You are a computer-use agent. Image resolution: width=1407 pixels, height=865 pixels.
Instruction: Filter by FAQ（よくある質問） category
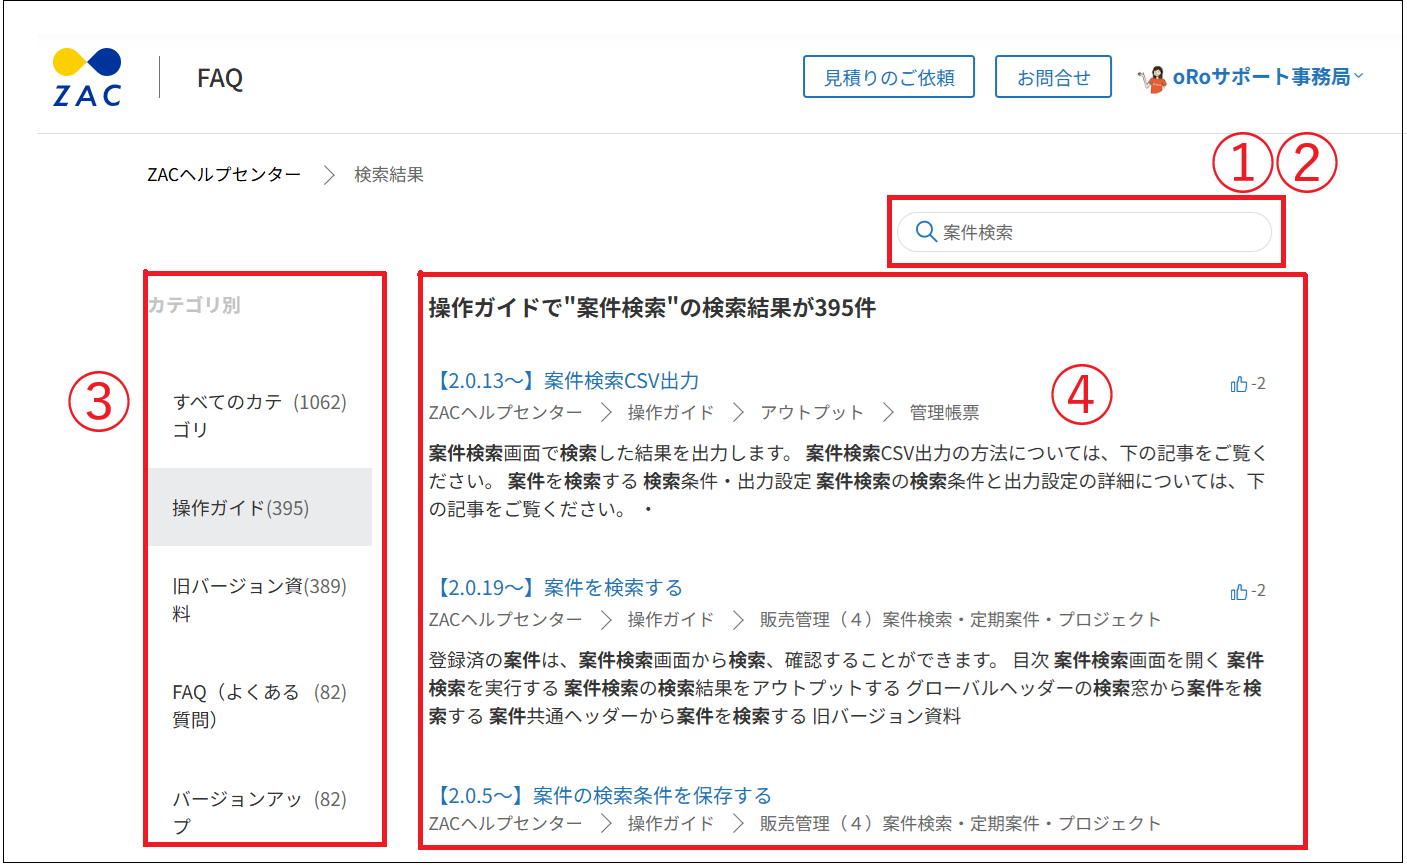pos(259,705)
